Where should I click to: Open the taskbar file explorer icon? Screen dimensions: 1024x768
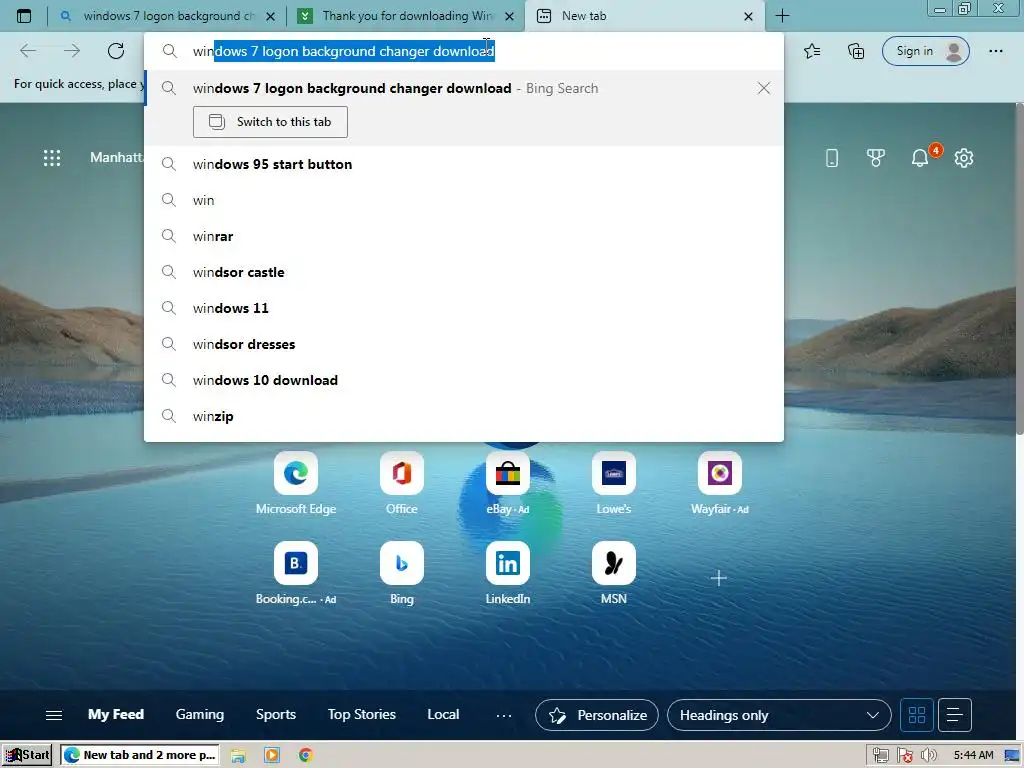click(x=238, y=756)
